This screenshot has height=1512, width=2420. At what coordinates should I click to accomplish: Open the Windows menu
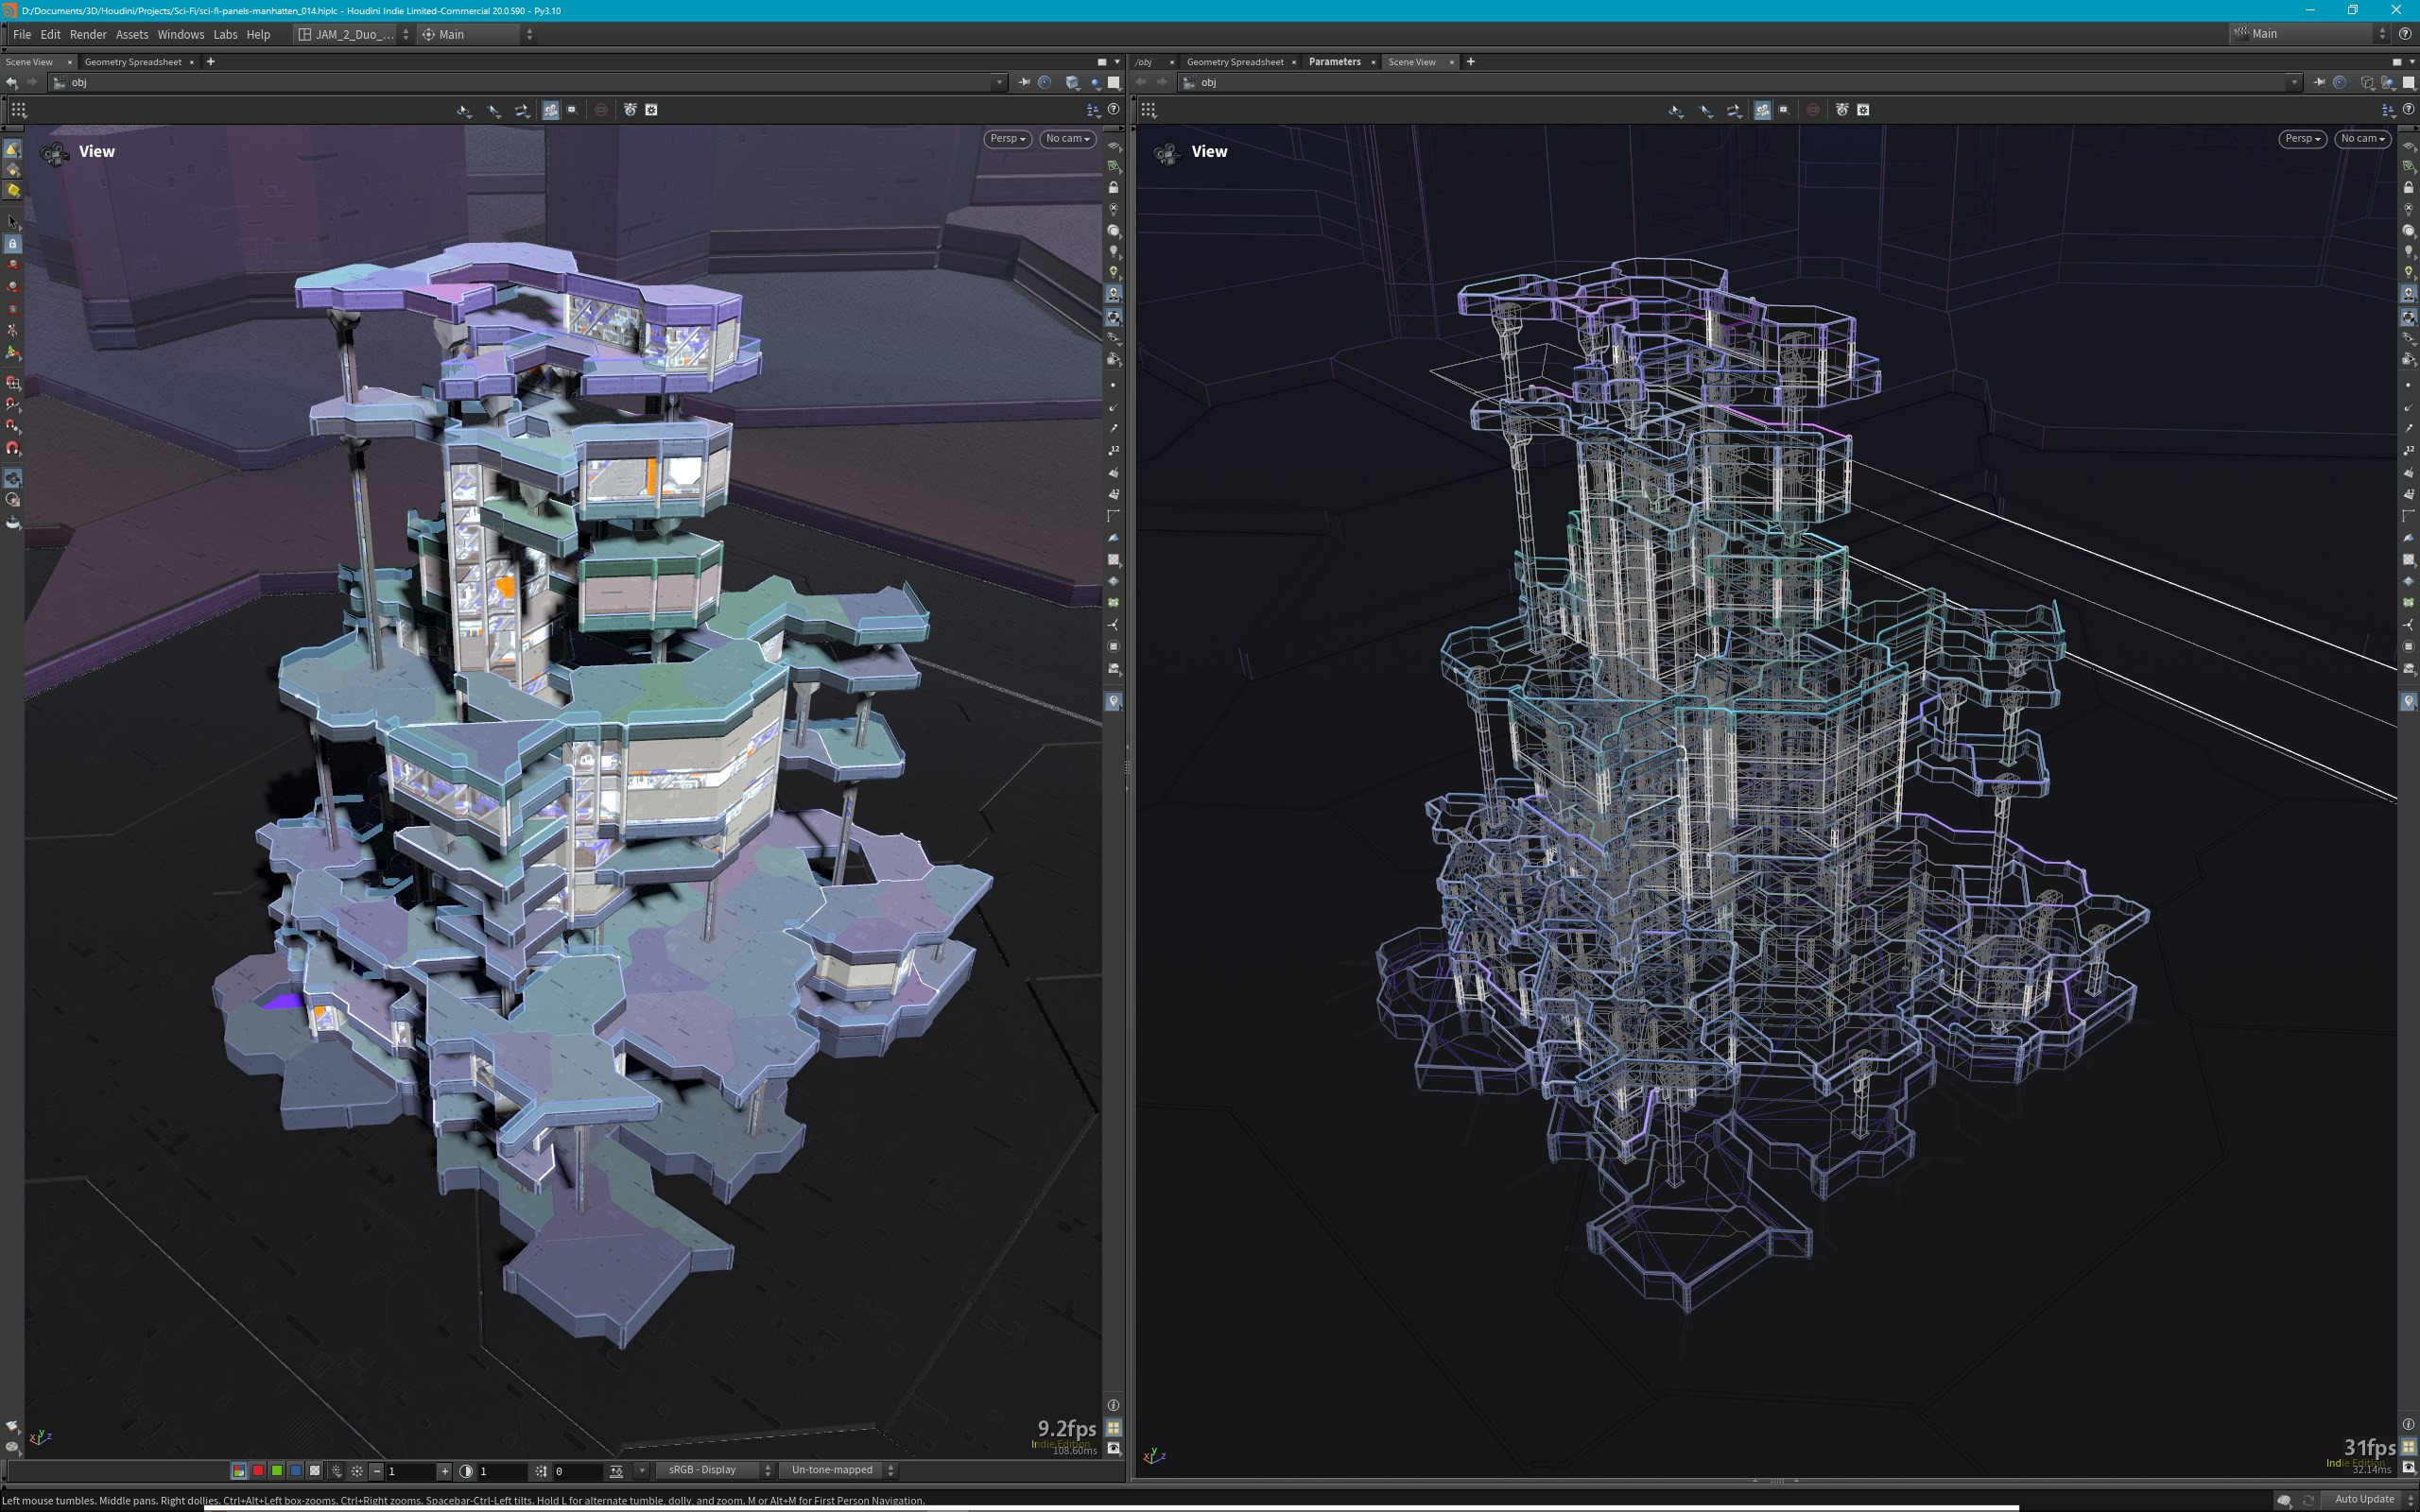180,34
